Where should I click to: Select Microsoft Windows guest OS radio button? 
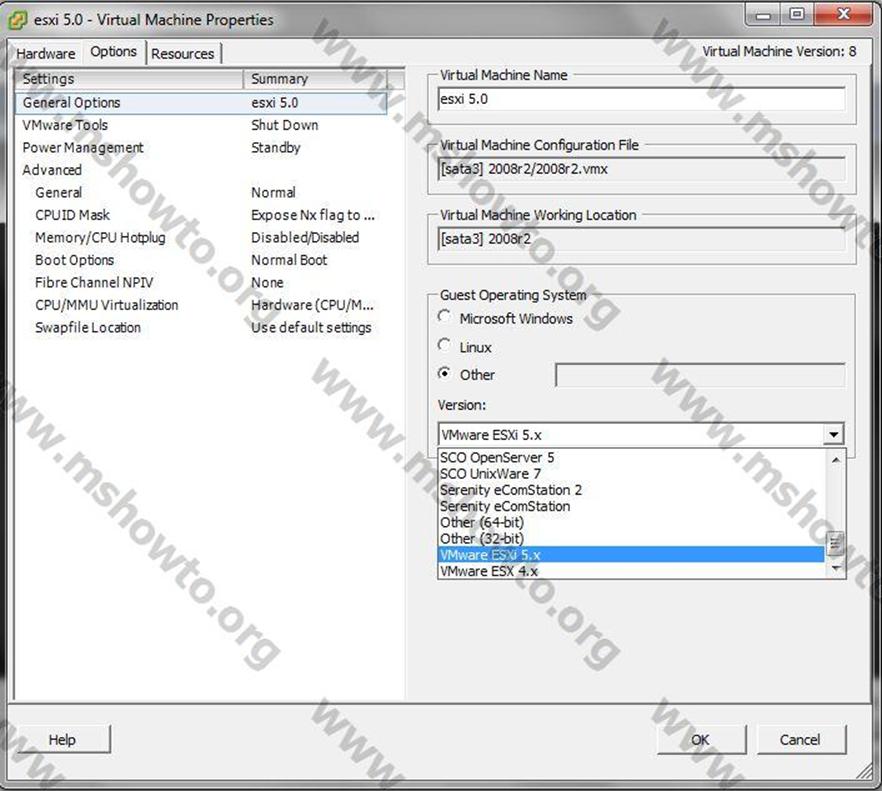pos(444,317)
